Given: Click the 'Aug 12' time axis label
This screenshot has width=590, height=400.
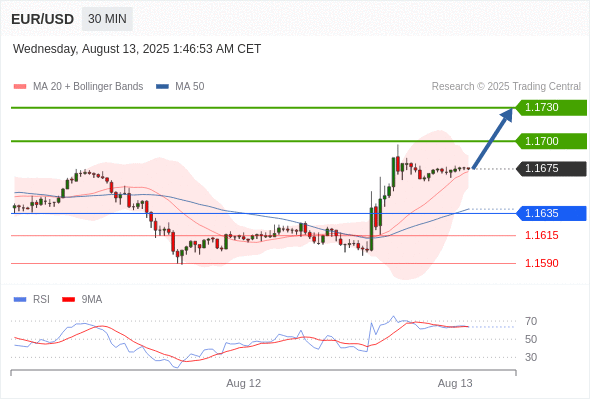Looking at the screenshot, I should pos(243,383).
